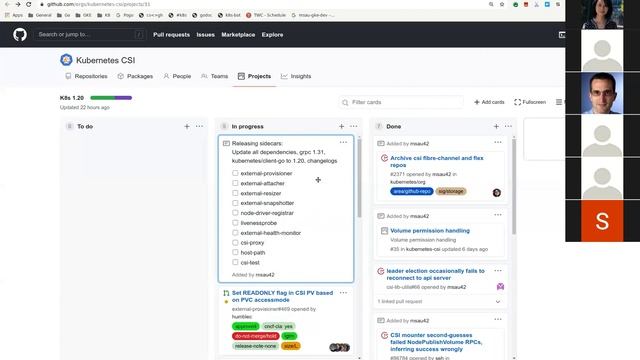Click the approved label

pos(245,326)
